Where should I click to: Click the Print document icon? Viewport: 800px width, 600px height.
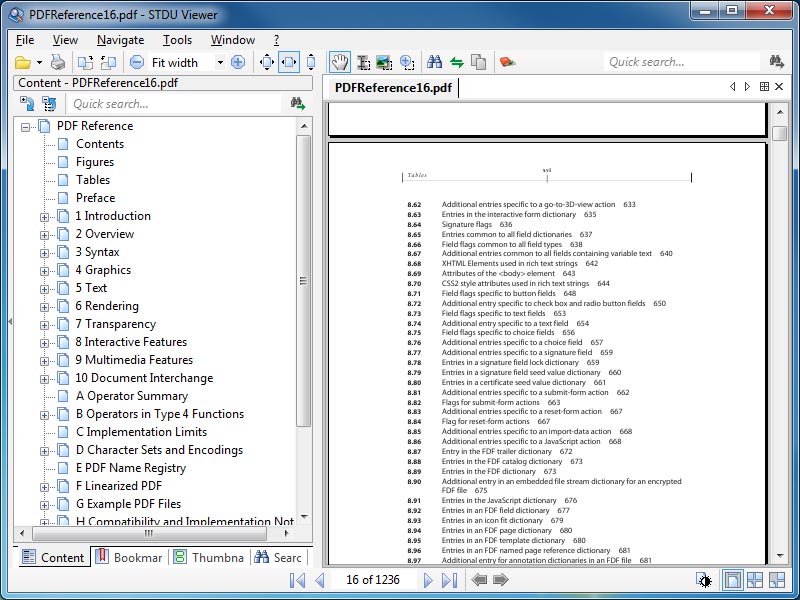(57, 62)
